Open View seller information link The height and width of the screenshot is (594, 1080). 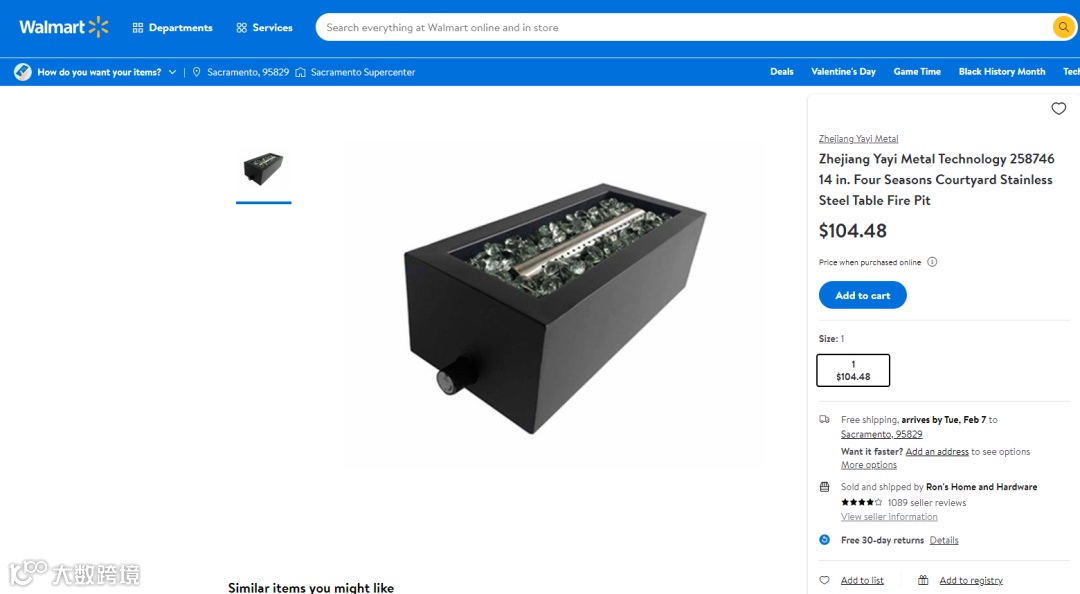pyautogui.click(x=889, y=517)
